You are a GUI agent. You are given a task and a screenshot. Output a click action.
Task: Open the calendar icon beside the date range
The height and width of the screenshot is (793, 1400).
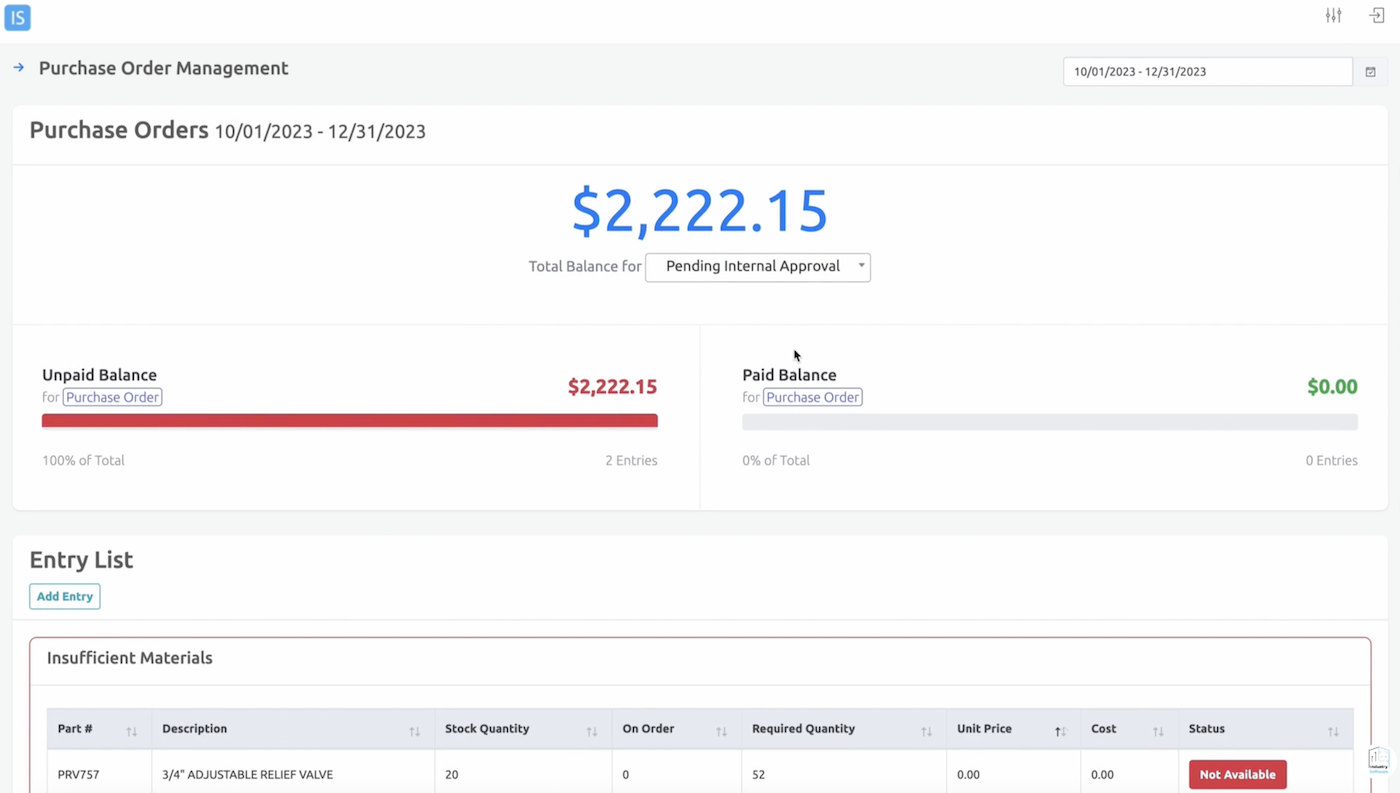(x=1370, y=71)
